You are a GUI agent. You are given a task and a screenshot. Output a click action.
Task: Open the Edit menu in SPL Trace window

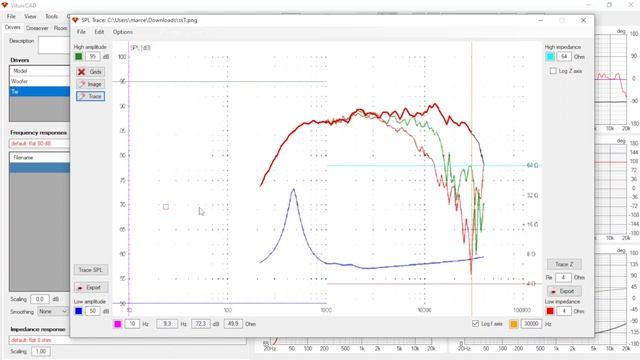point(99,32)
